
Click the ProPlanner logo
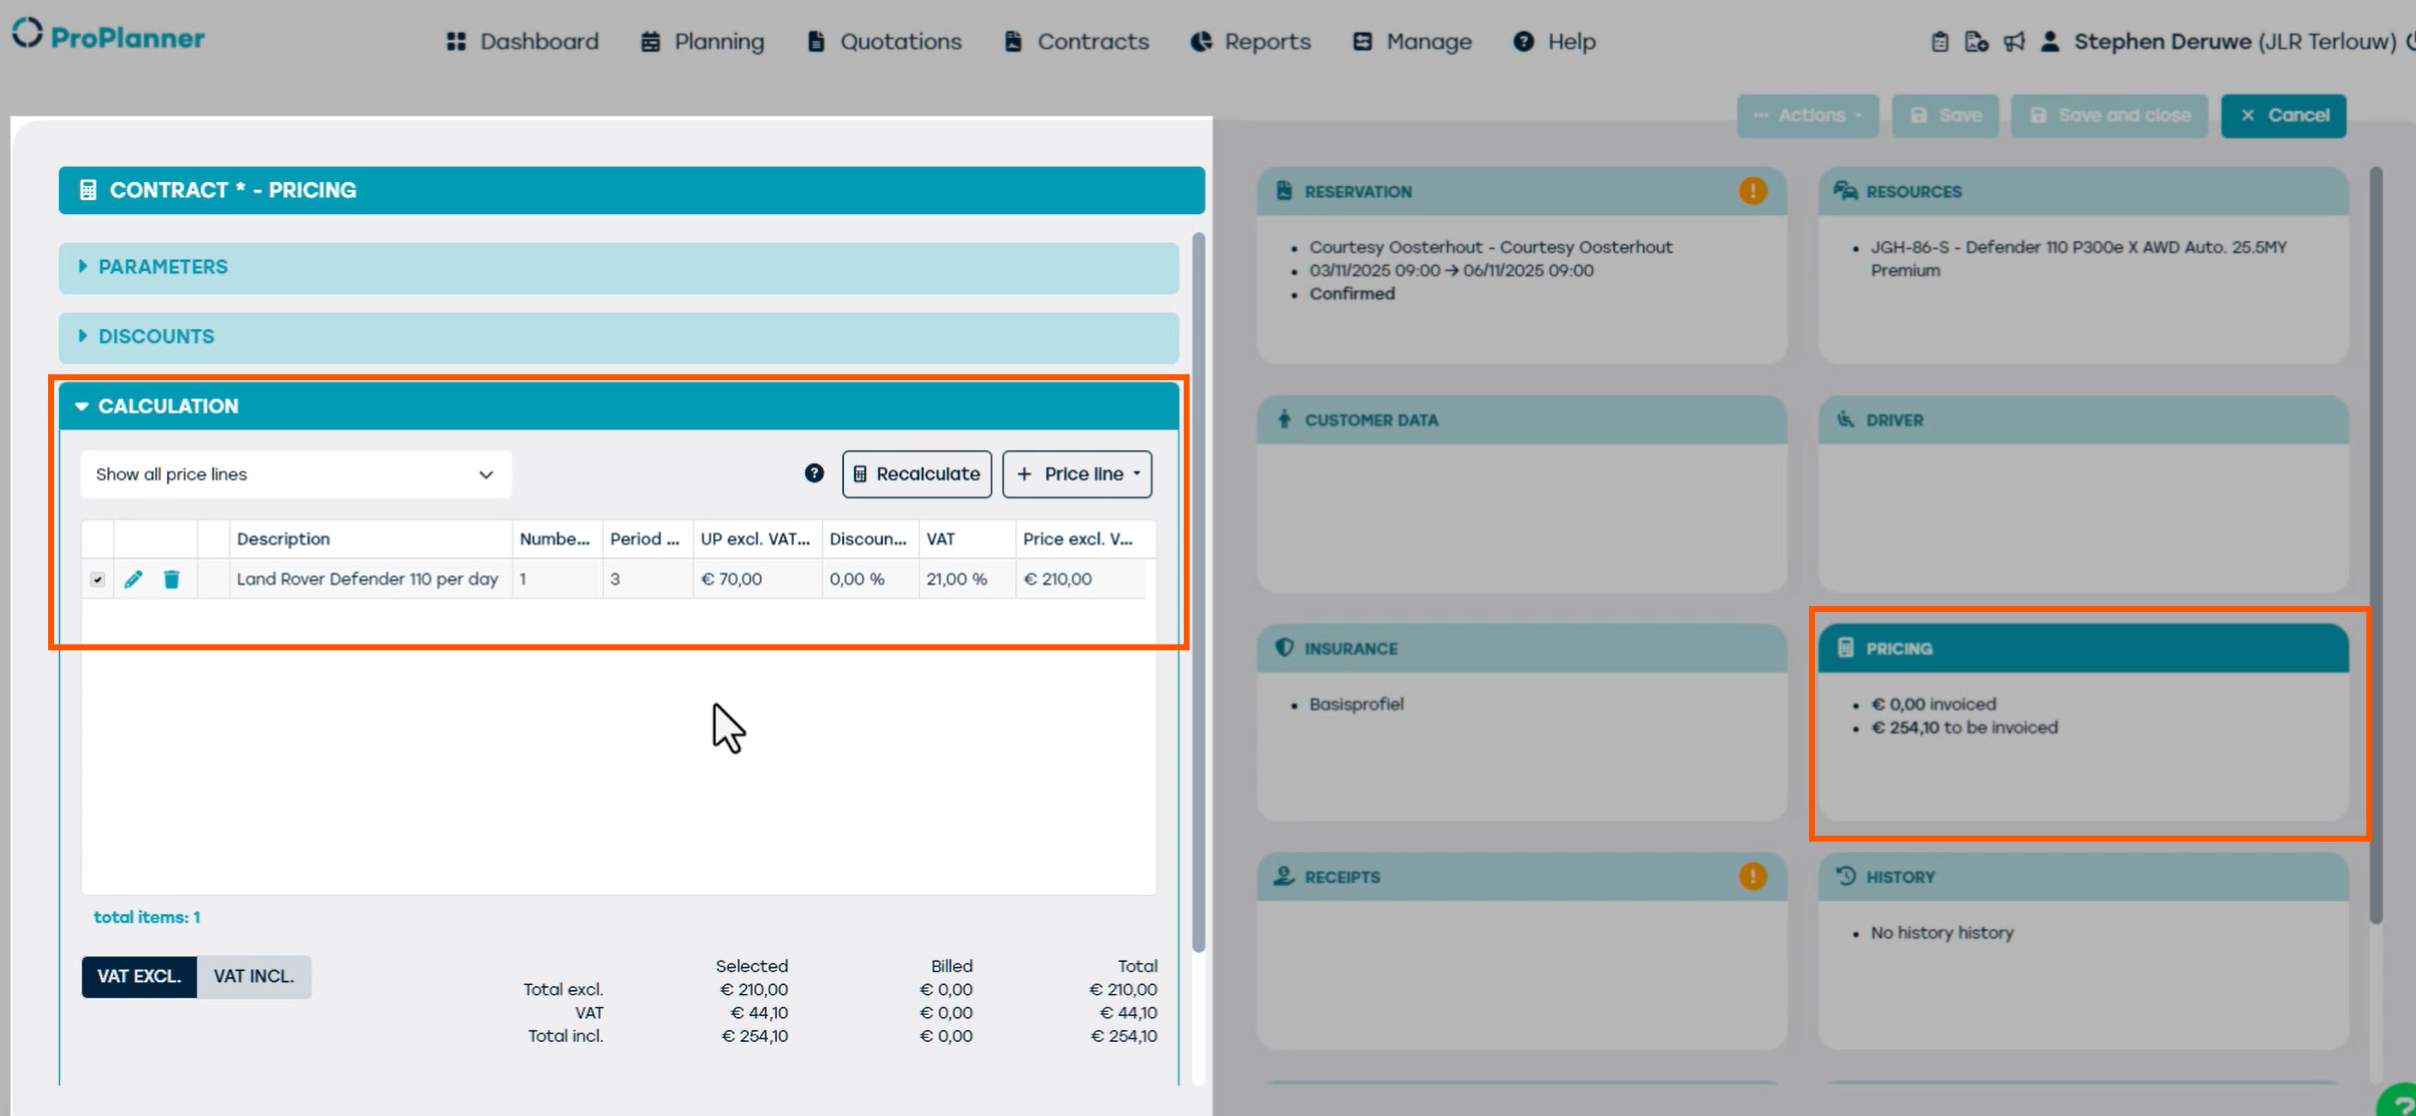coord(108,37)
